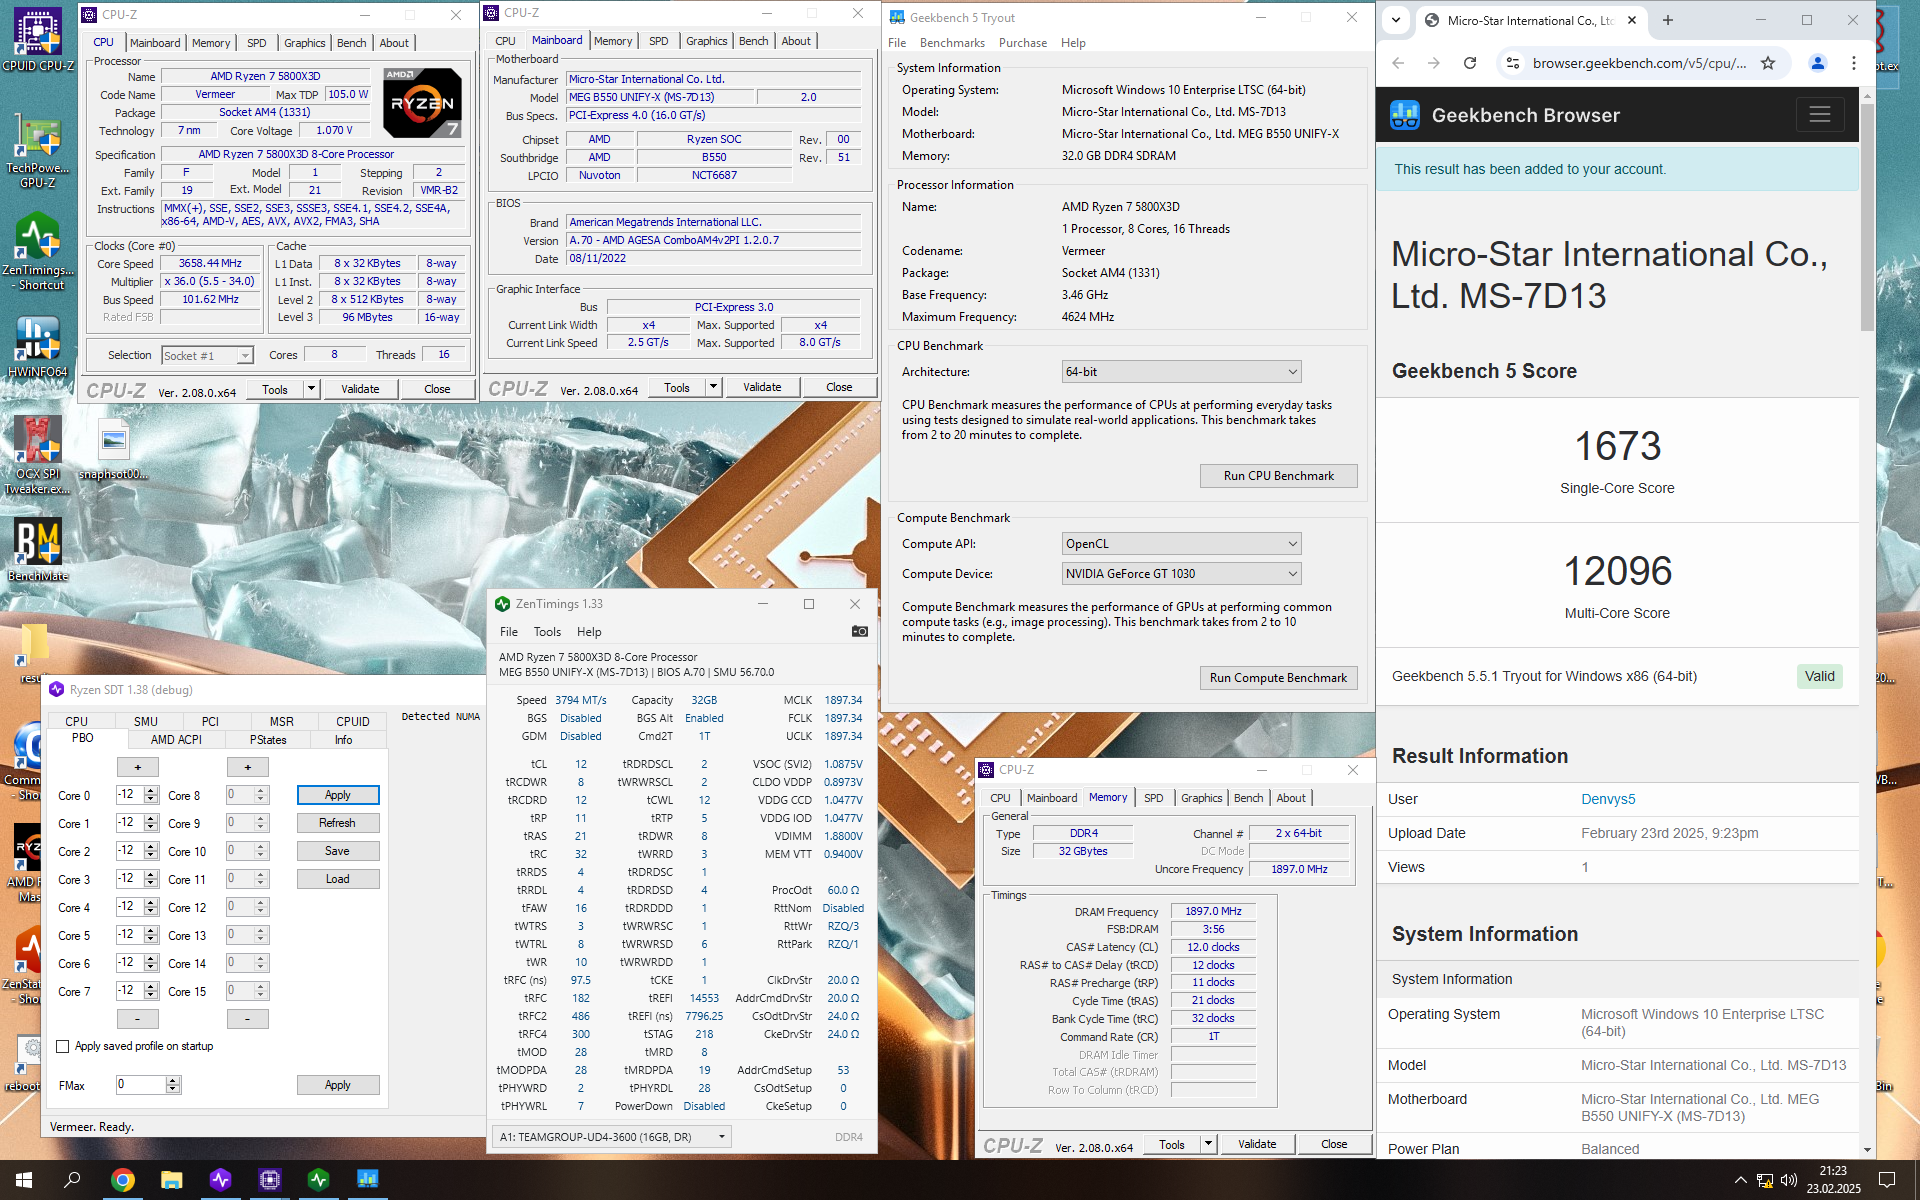Image resolution: width=1920 pixels, height=1200 pixels.
Task: Click Windows Start button
Action: [x=24, y=1180]
